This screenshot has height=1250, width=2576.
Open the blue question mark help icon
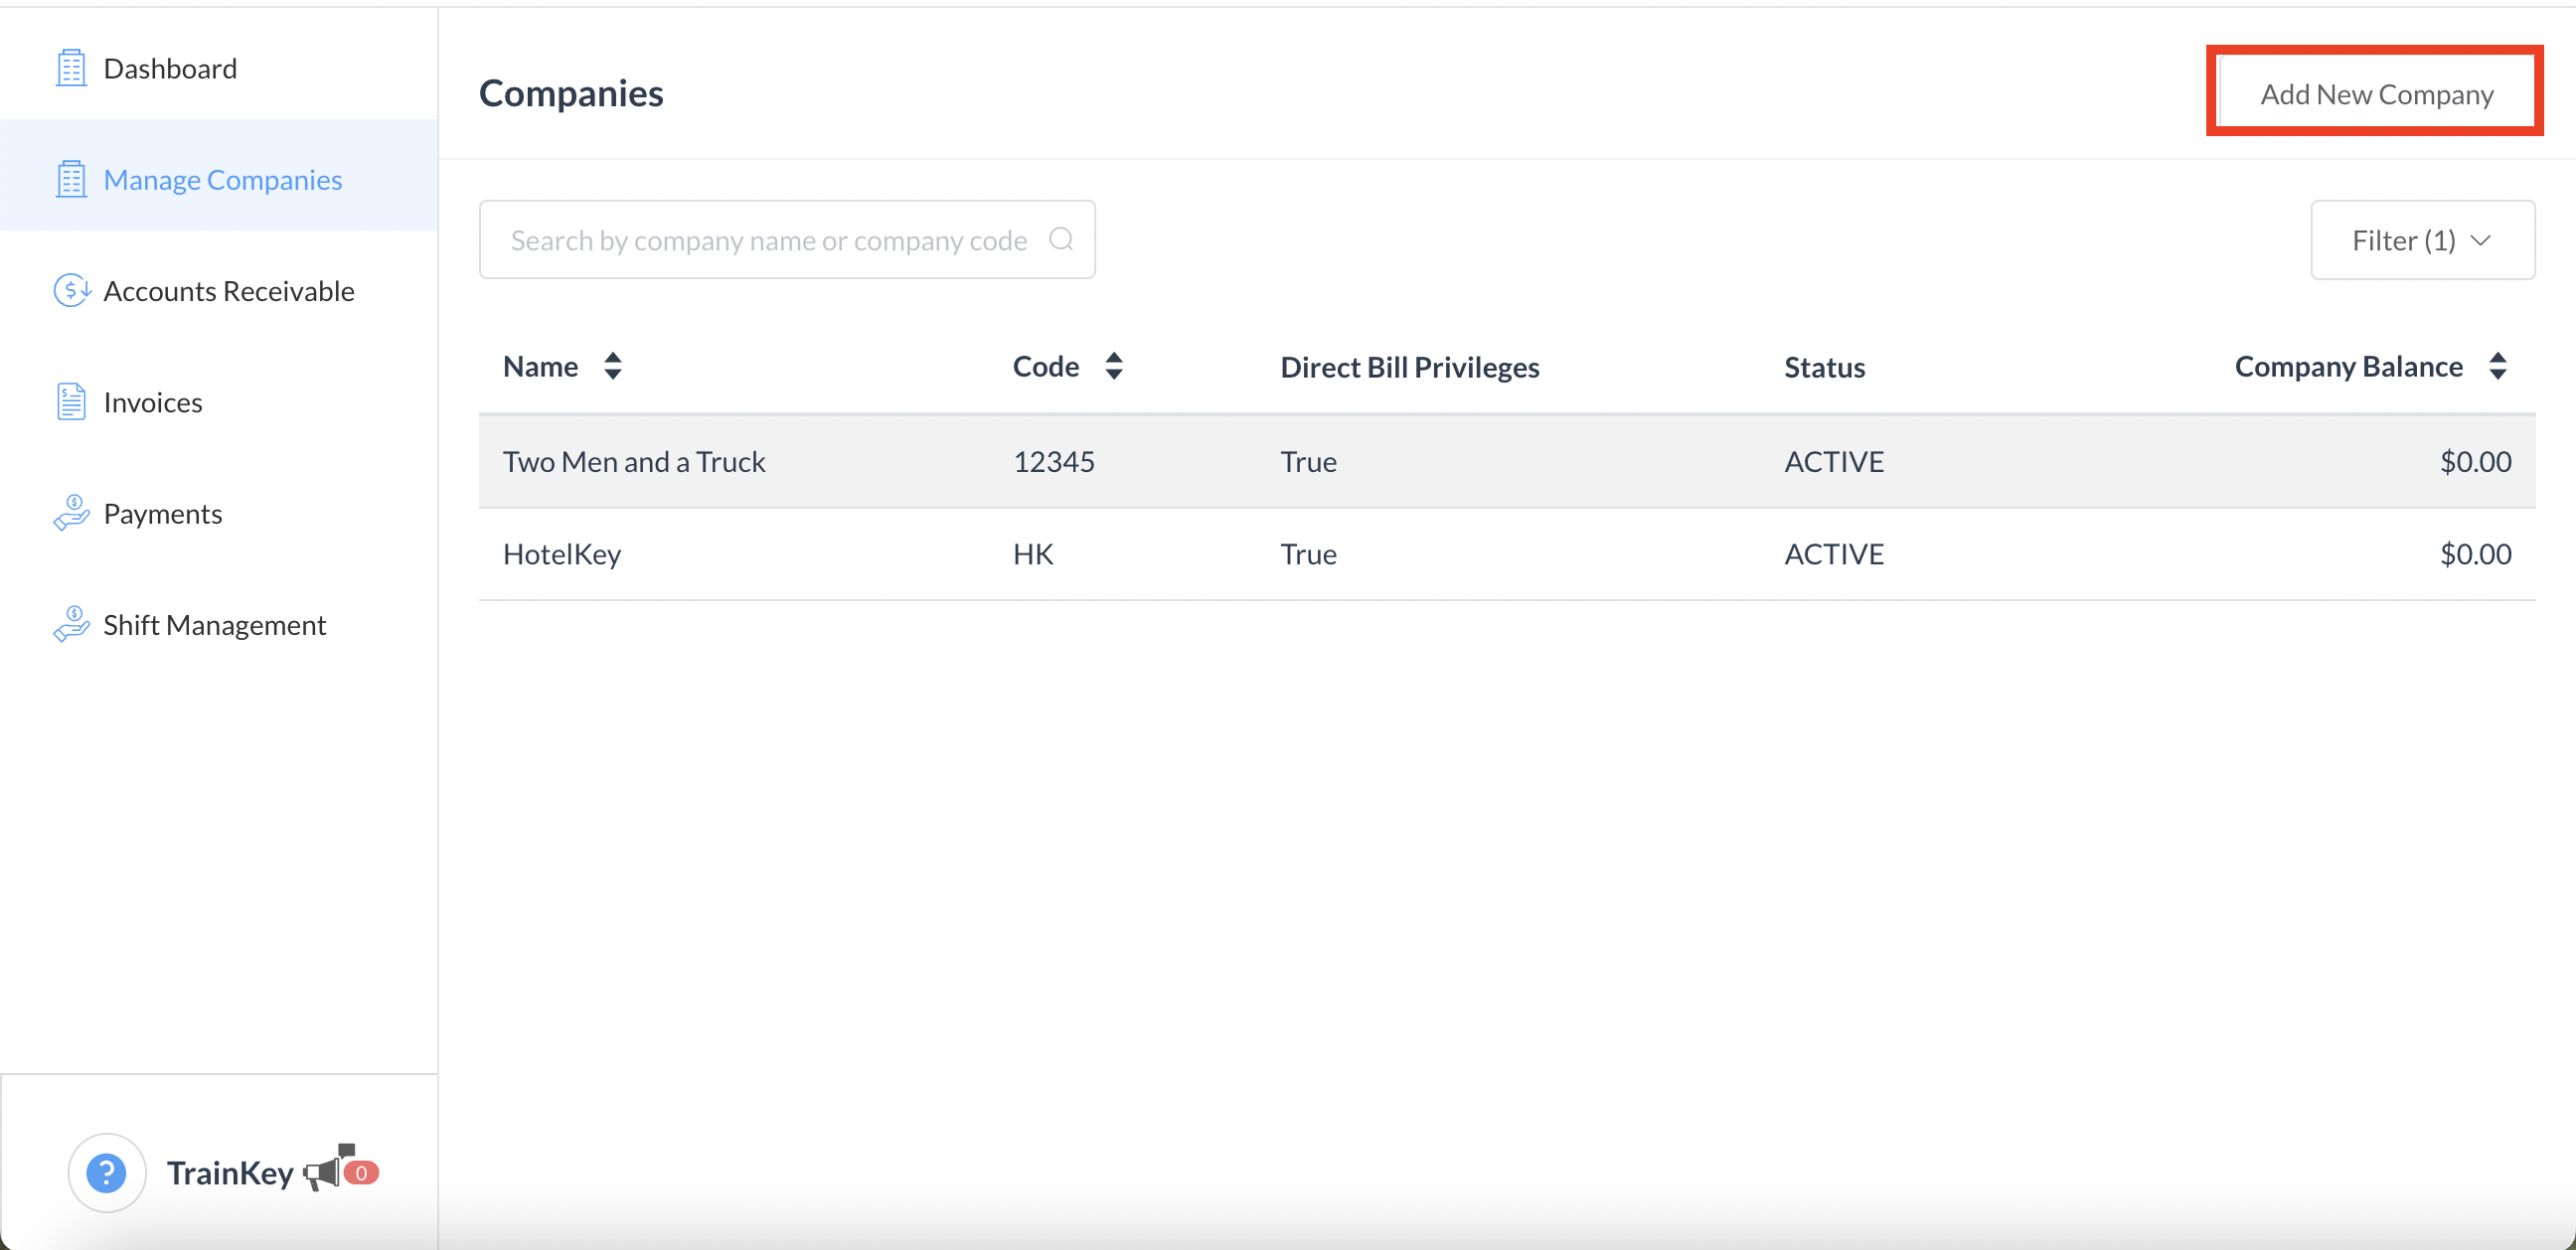(106, 1172)
